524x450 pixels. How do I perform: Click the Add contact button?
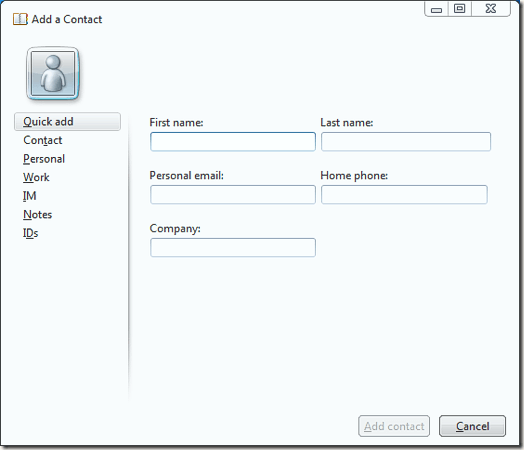click(x=394, y=426)
